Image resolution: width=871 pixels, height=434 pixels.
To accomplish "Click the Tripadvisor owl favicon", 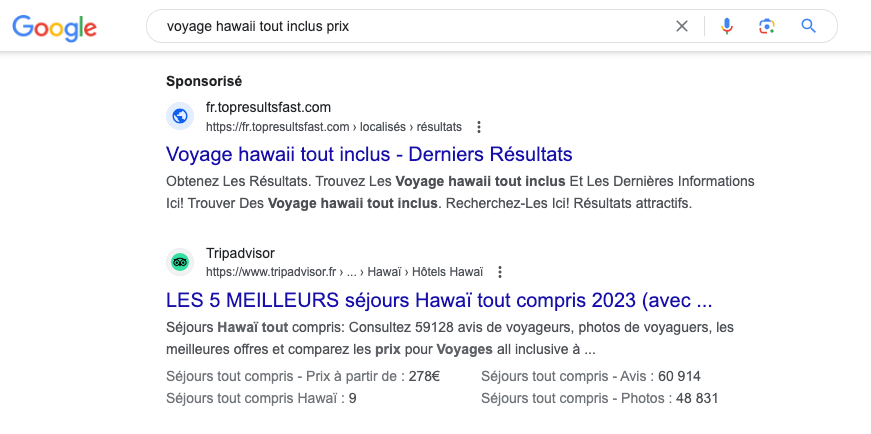I will [x=180, y=262].
